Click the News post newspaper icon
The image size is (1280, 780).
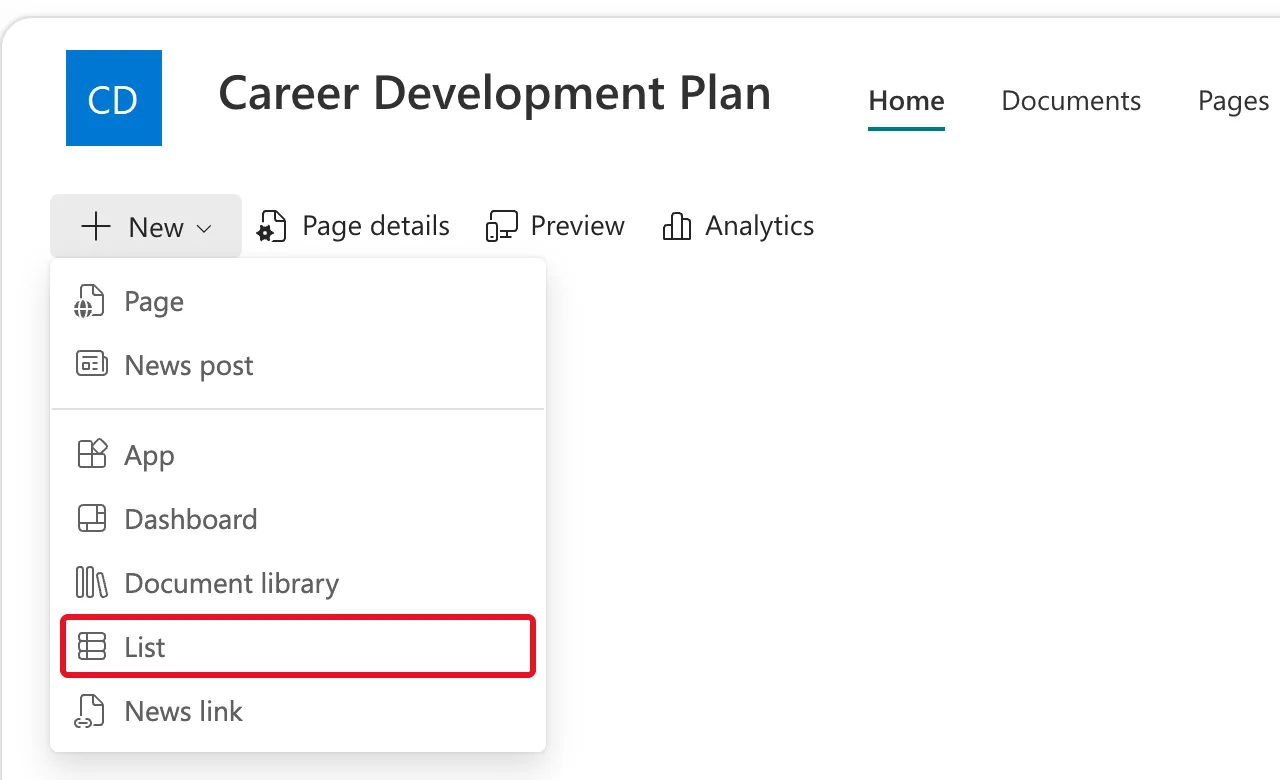point(92,364)
